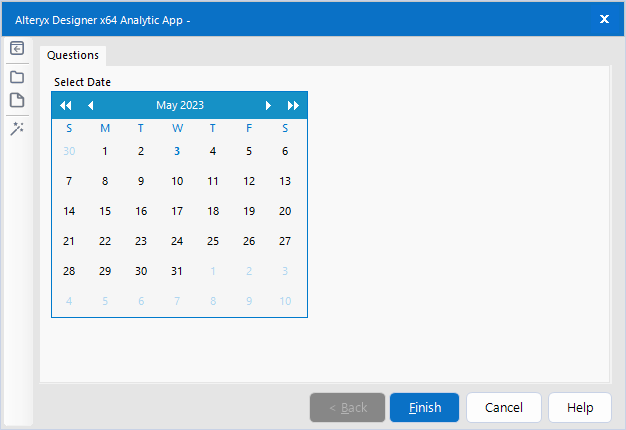
Task: Switch to the Questions tab
Action: (x=73, y=55)
